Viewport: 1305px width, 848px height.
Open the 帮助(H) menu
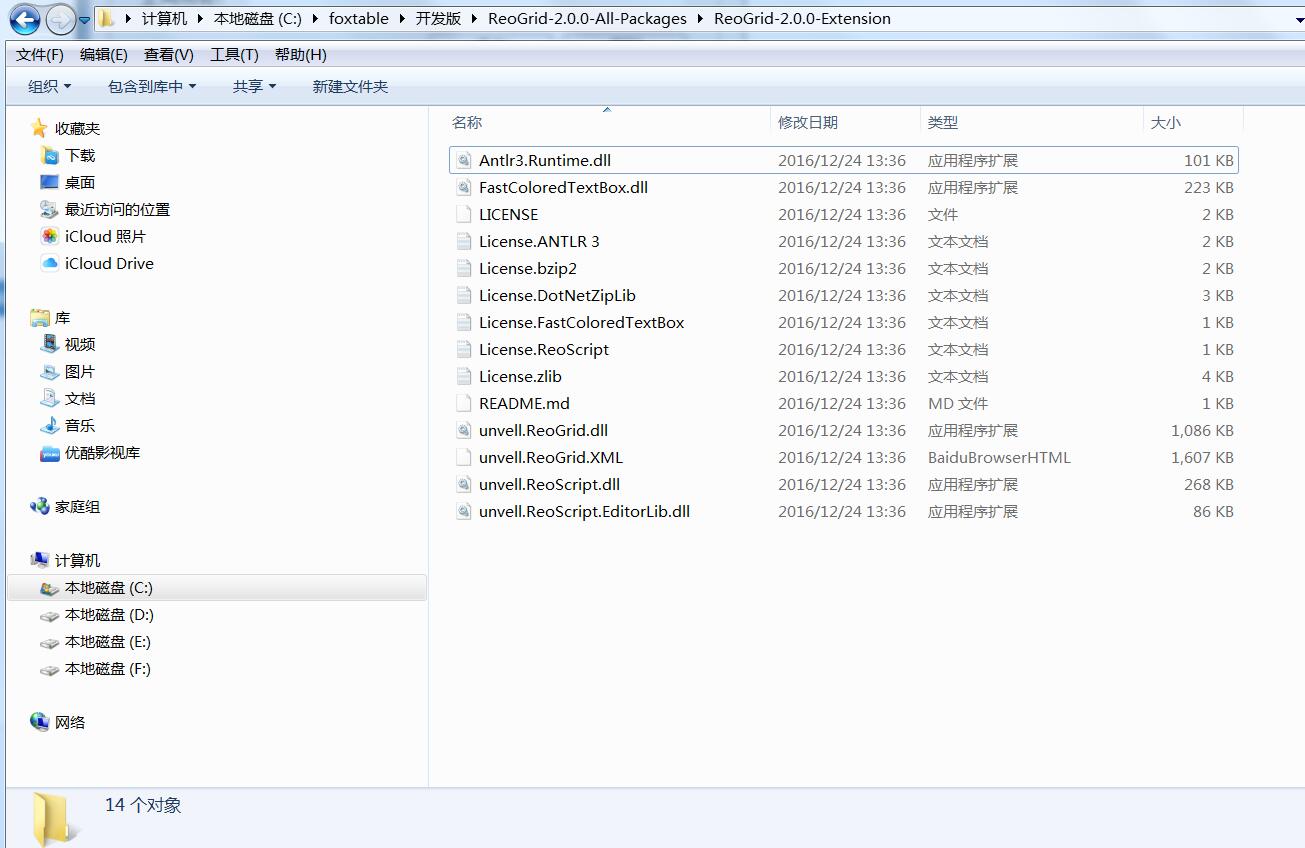(301, 55)
